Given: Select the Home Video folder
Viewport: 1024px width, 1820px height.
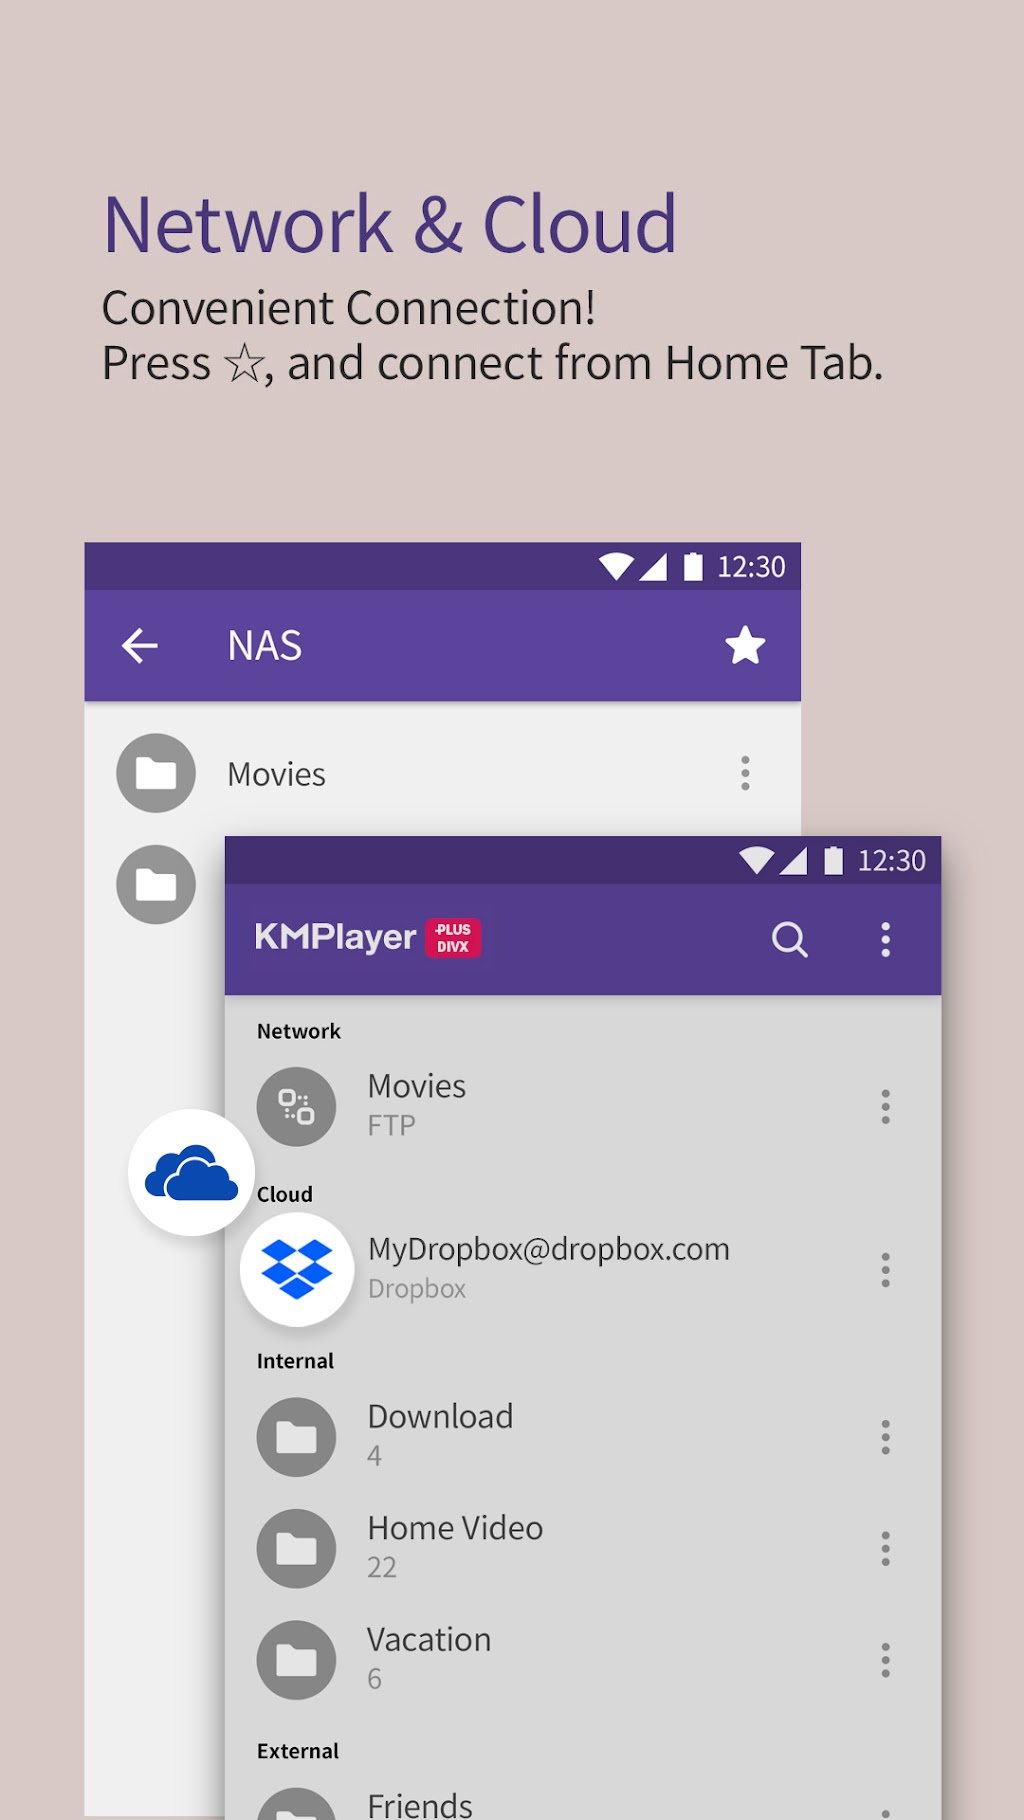Looking at the screenshot, I should coord(455,1529).
